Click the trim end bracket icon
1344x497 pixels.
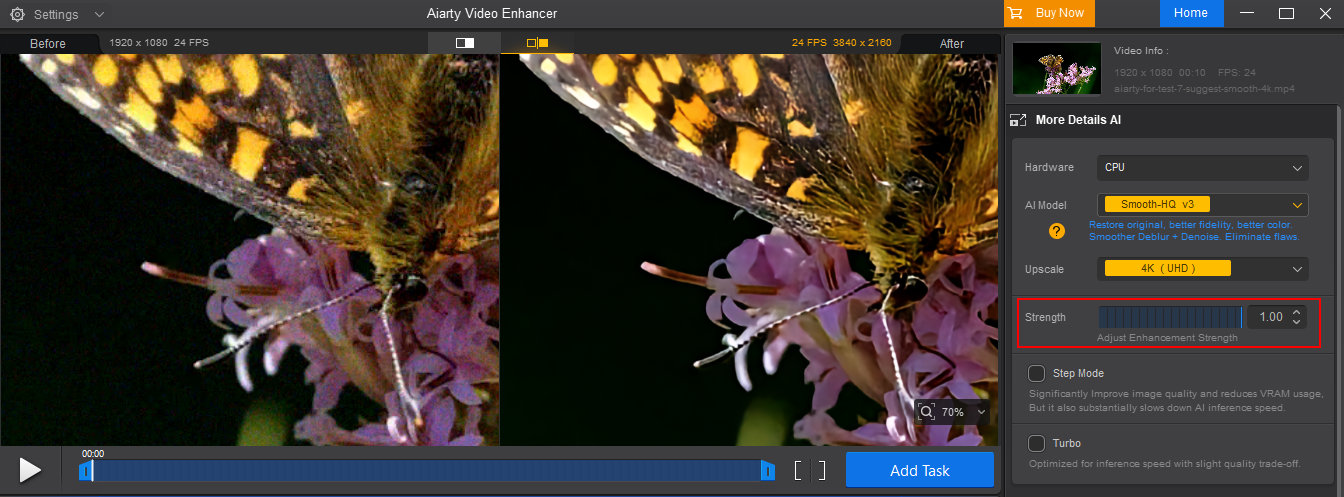822,471
